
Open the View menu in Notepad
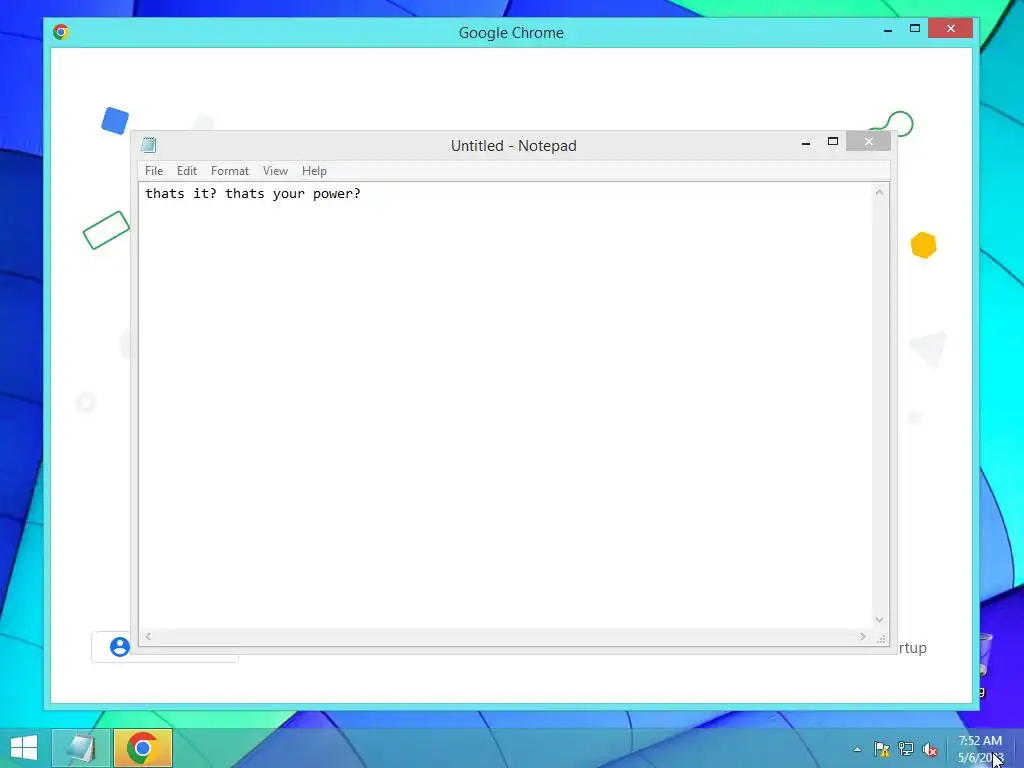275,170
